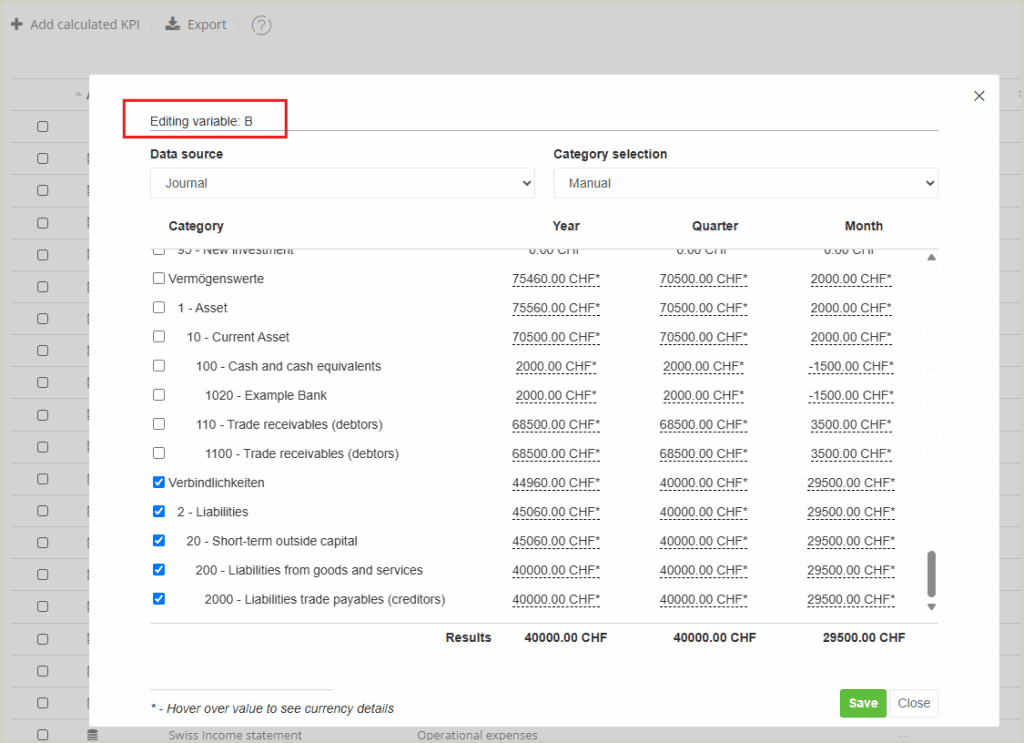Click the Close button
This screenshot has height=743, width=1024.
tap(914, 703)
